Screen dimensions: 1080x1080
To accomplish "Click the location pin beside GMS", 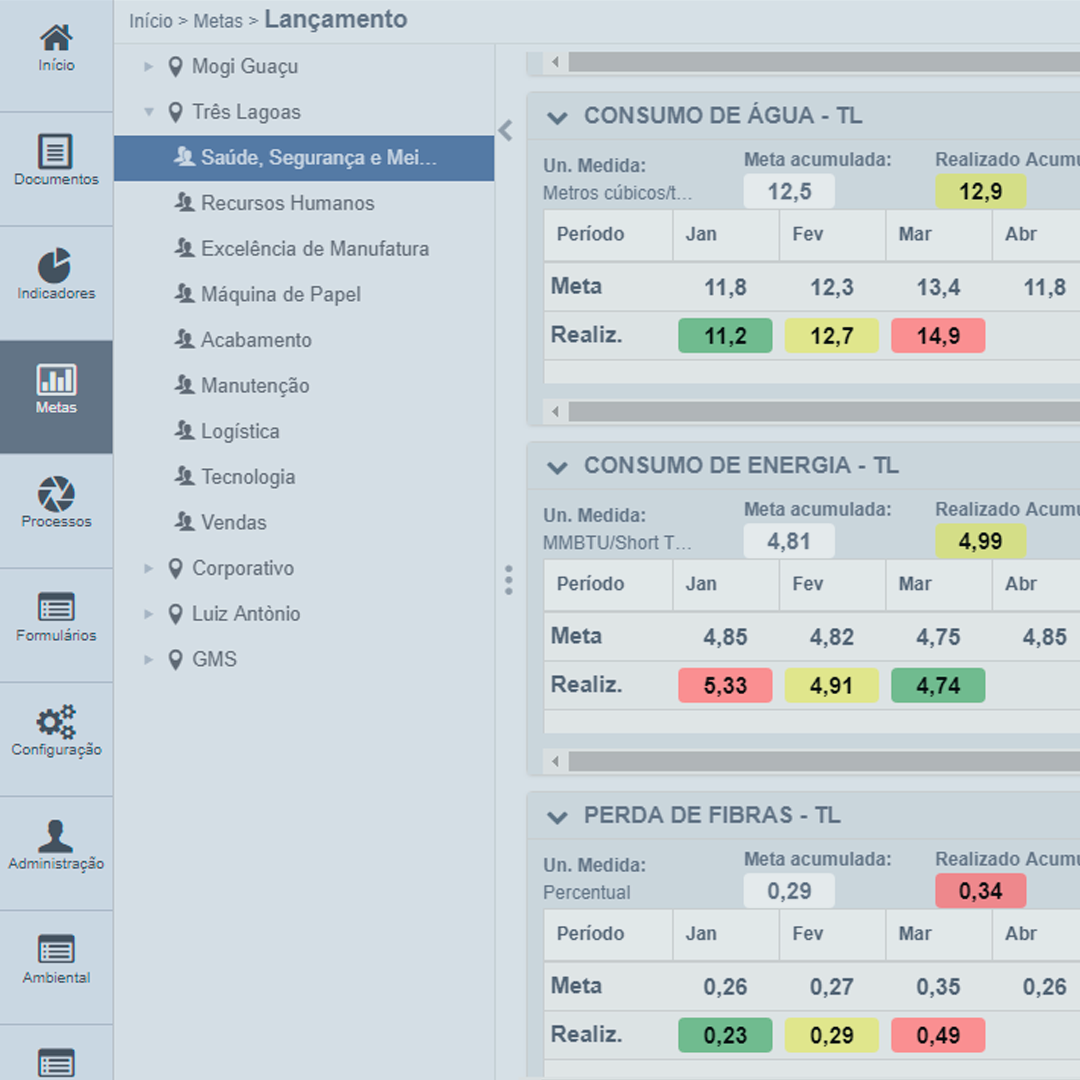I will tap(176, 659).
